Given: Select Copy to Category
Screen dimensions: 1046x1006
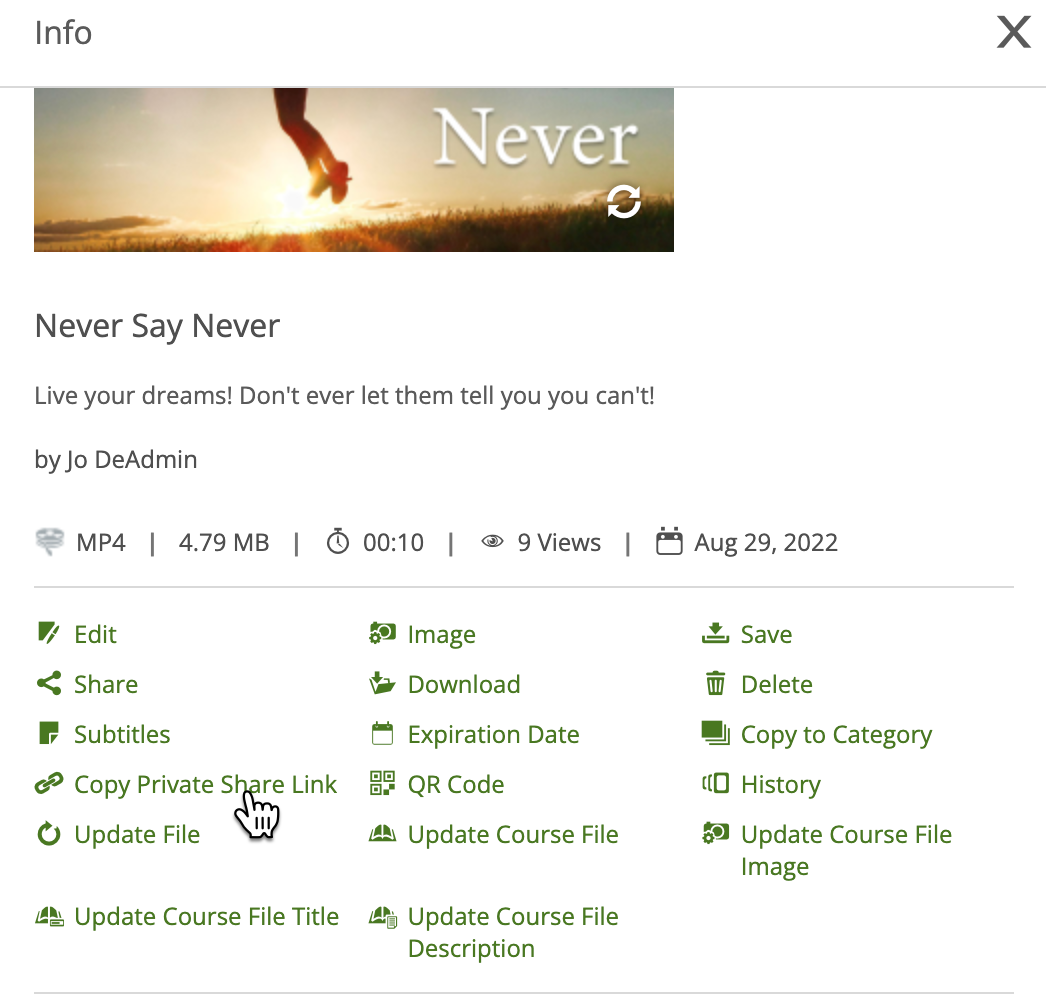Looking at the screenshot, I should [x=836, y=734].
